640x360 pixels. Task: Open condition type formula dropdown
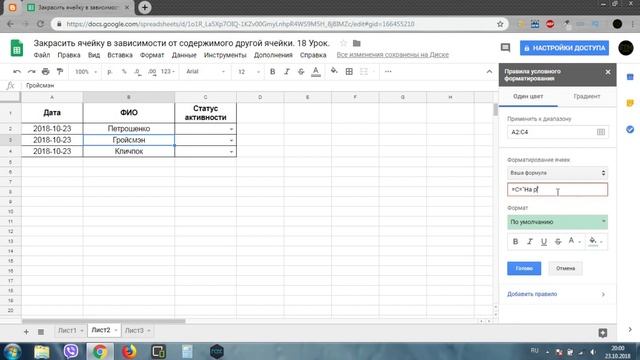click(x=557, y=173)
